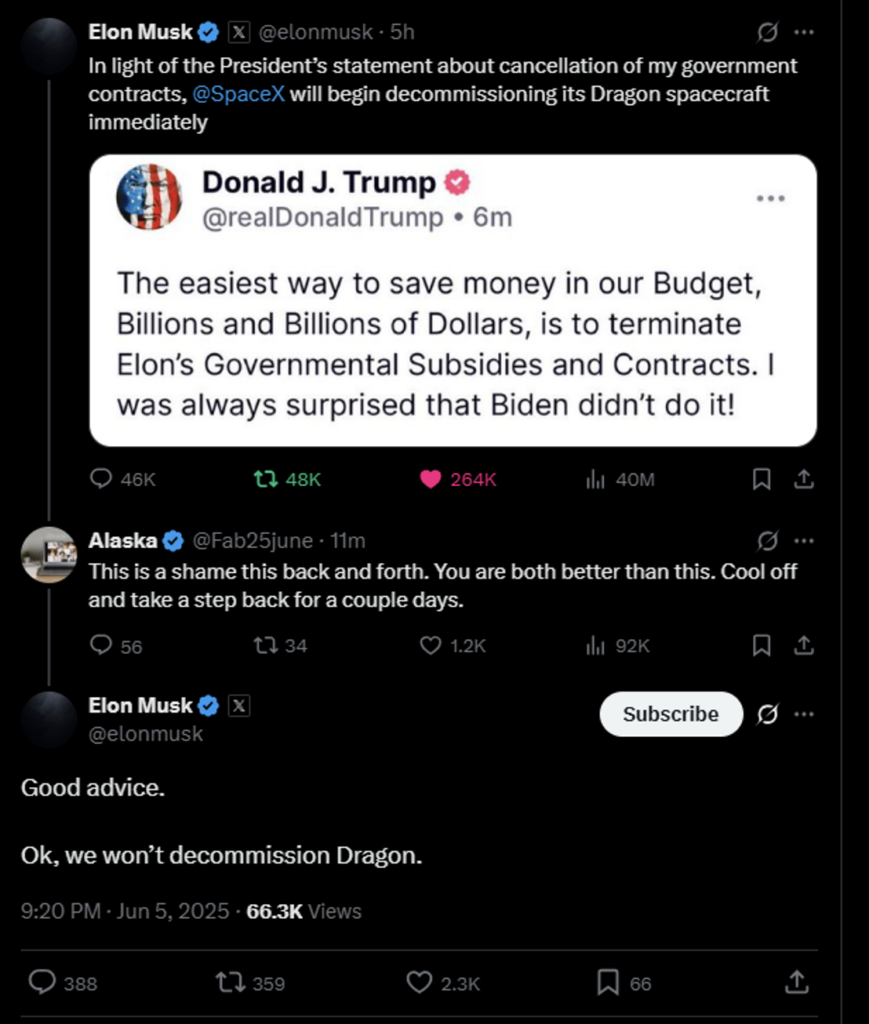The width and height of the screenshot is (869, 1024).
Task: Reply to Alaska's comment
Action: click(x=101, y=645)
